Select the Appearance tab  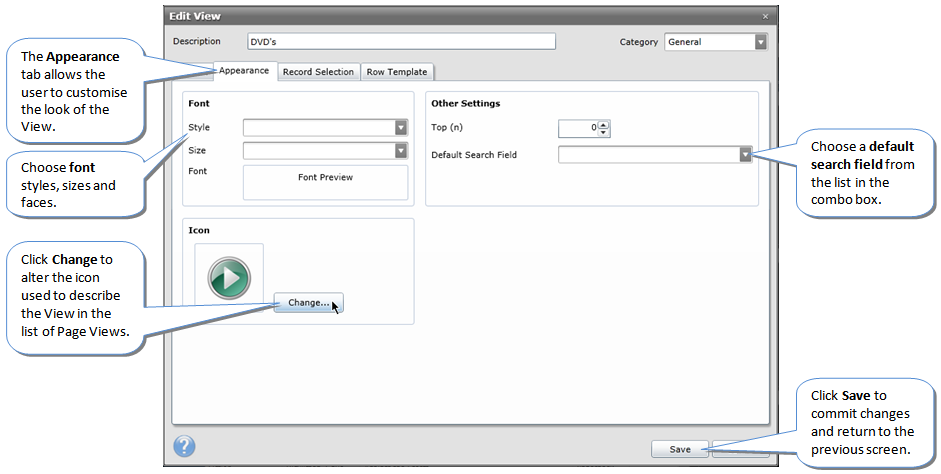[x=244, y=71]
